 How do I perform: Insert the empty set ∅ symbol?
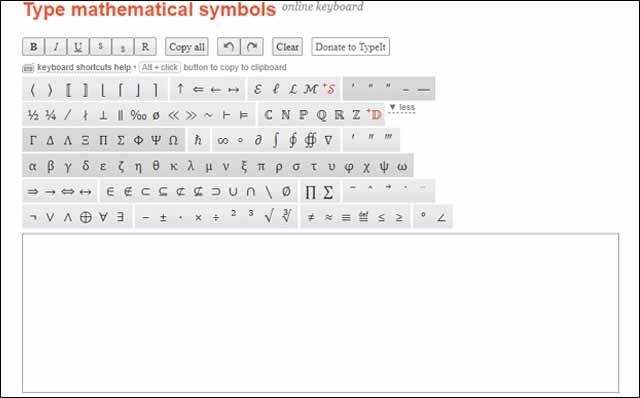pos(286,191)
